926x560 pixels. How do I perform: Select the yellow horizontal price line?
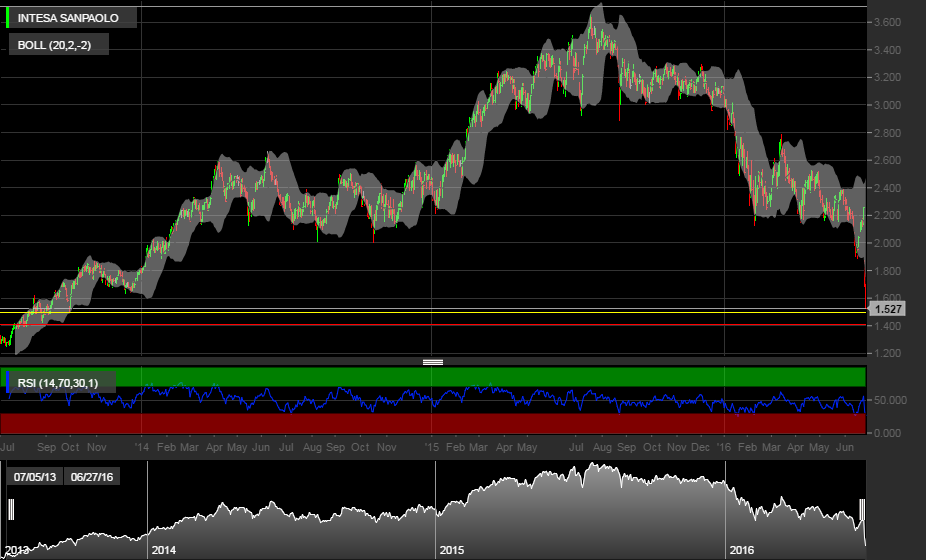(400, 312)
